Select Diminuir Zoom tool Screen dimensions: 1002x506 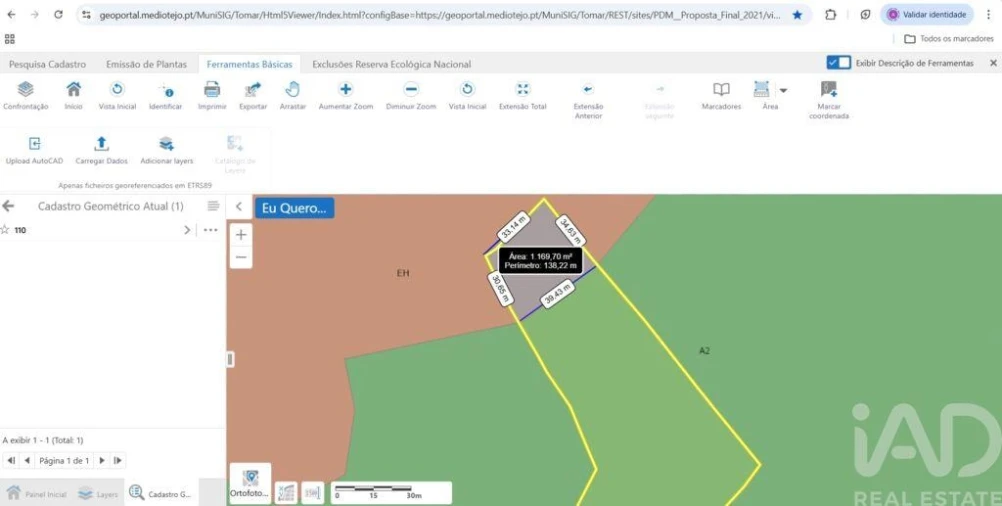coord(411,96)
